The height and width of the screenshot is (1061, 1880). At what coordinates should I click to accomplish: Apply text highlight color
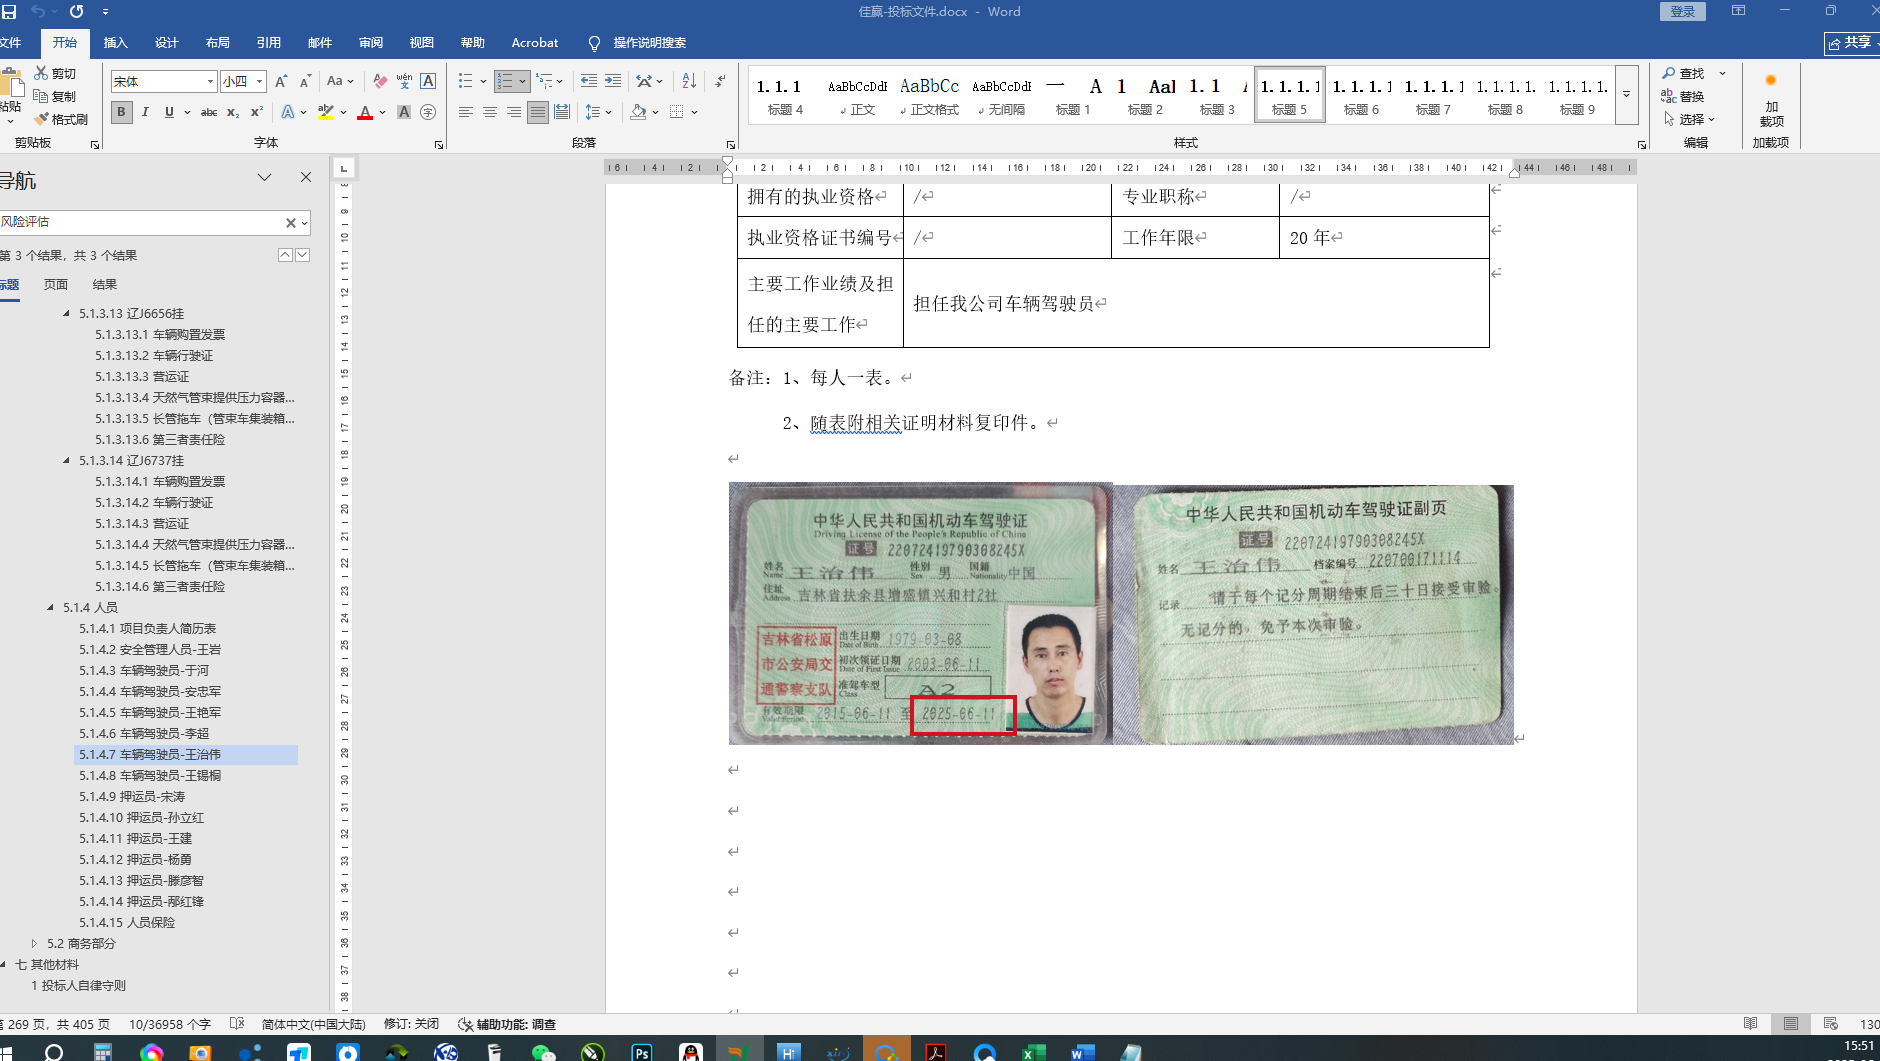point(325,112)
